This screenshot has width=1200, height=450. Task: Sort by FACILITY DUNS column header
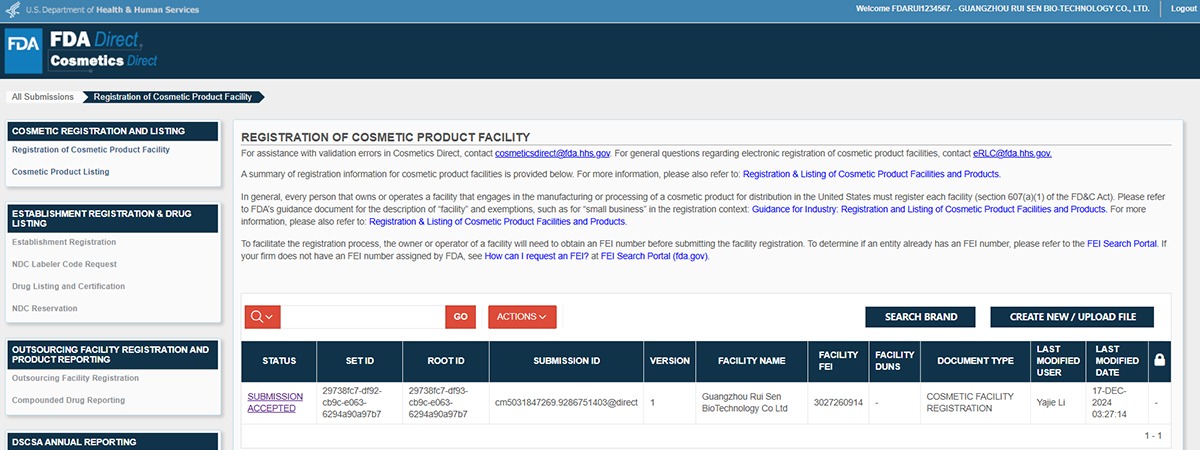(x=894, y=361)
